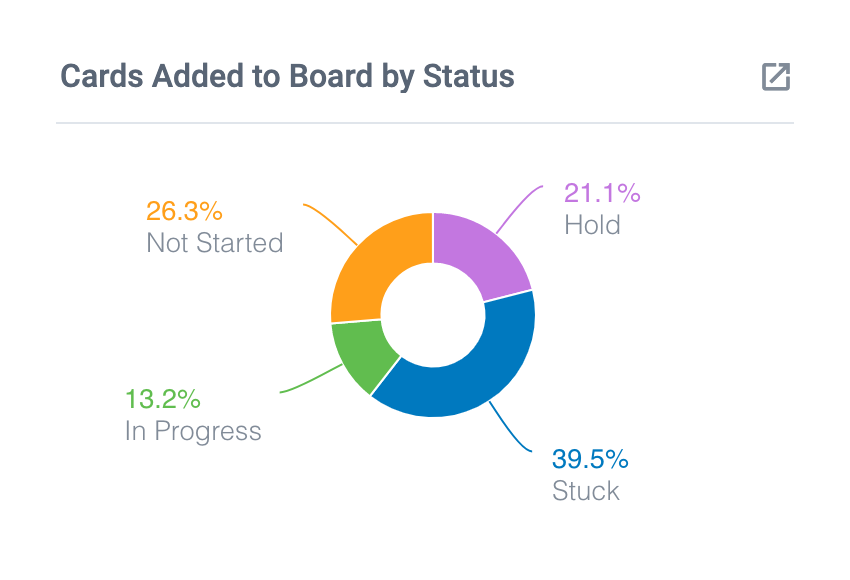Click the 39.5% percentage value
The width and height of the screenshot is (850, 580).
[x=590, y=460]
